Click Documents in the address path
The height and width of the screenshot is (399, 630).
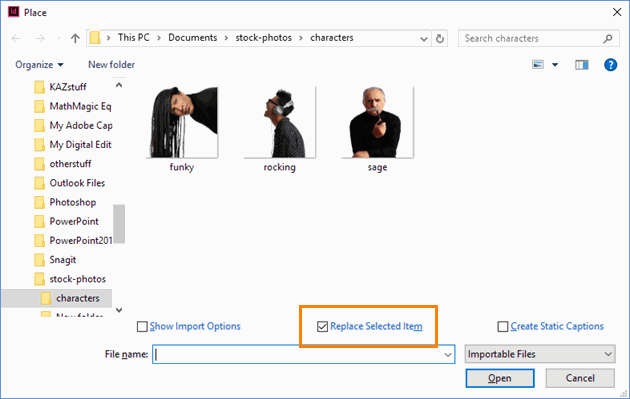tap(192, 38)
